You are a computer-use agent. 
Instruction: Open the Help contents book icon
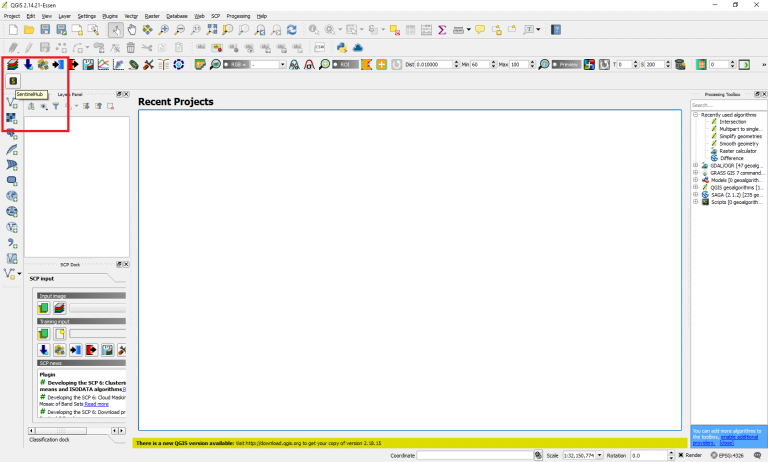click(556, 30)
